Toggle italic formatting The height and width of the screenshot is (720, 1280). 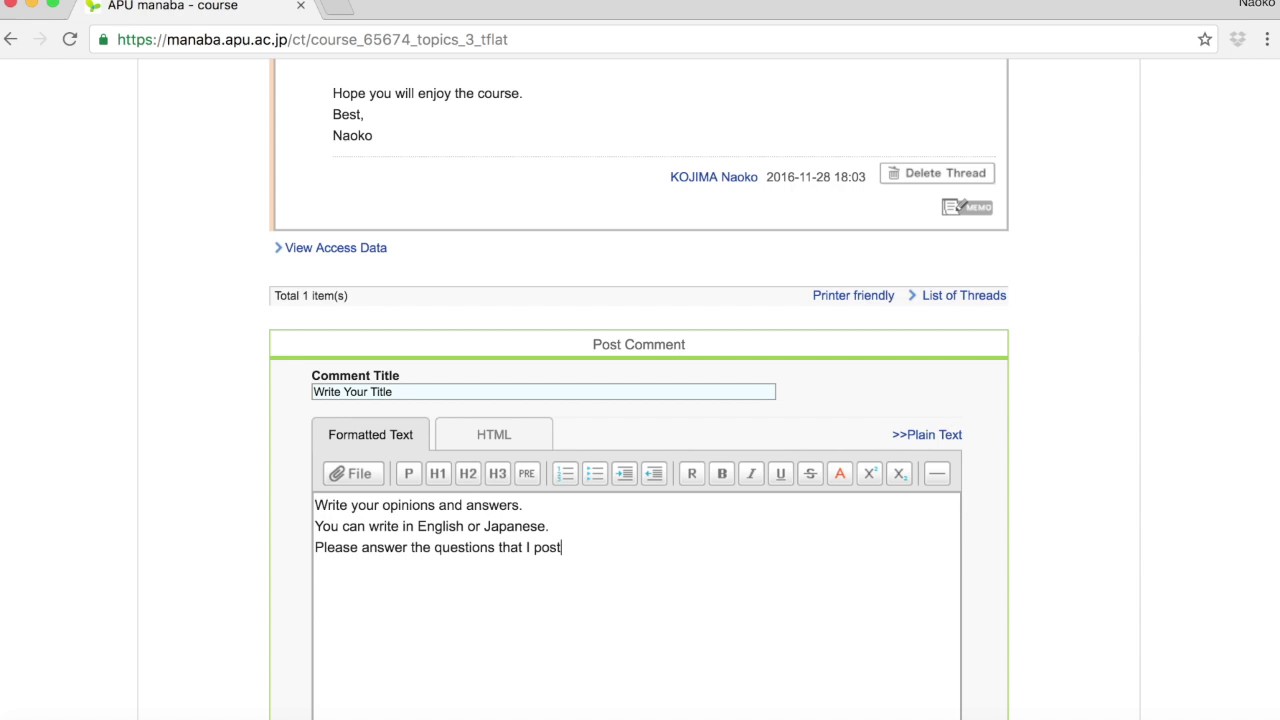[751, 474]
